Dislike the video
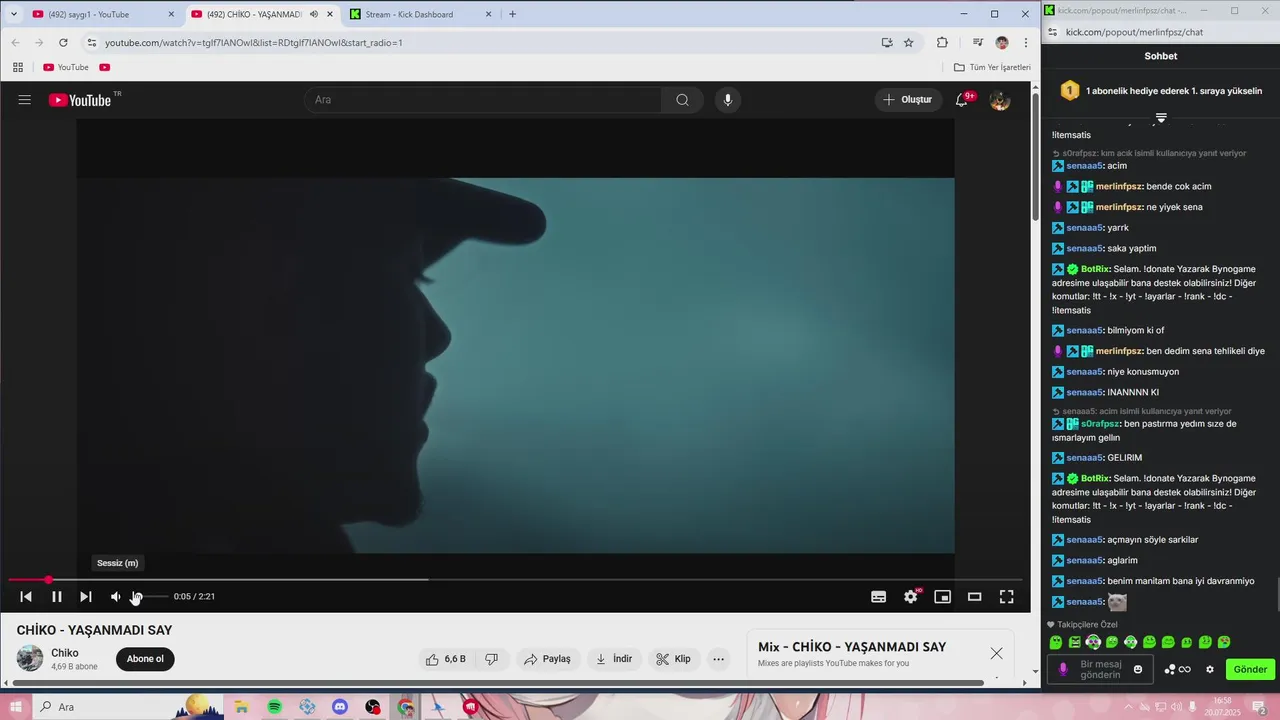 pos(492,659)
